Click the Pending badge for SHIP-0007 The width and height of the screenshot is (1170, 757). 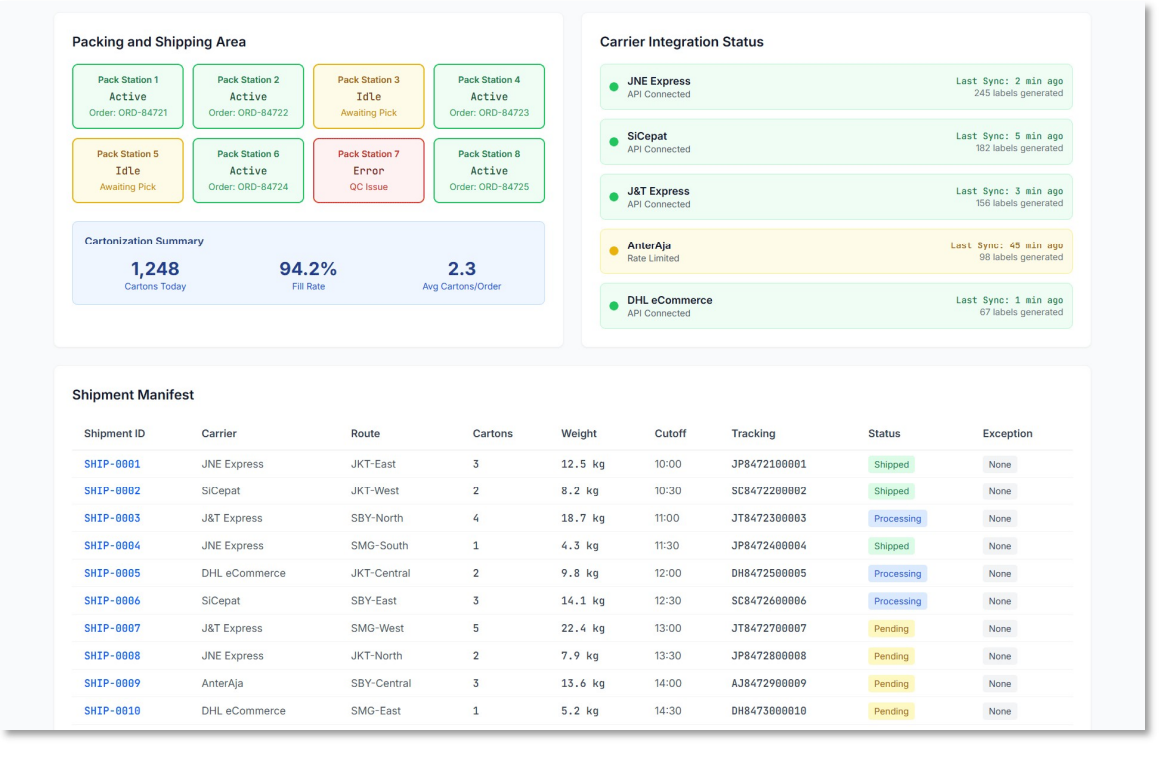pos(890,629)
